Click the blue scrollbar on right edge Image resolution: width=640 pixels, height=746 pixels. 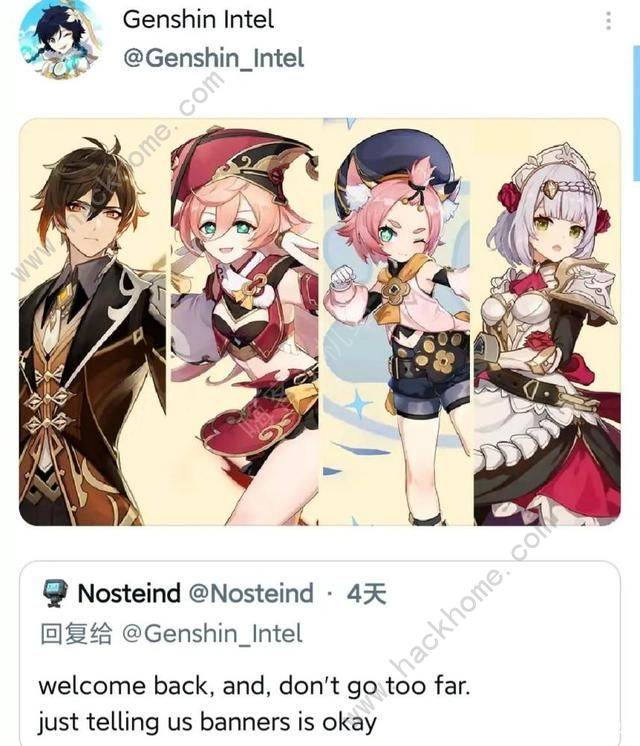tap(636, 113)
